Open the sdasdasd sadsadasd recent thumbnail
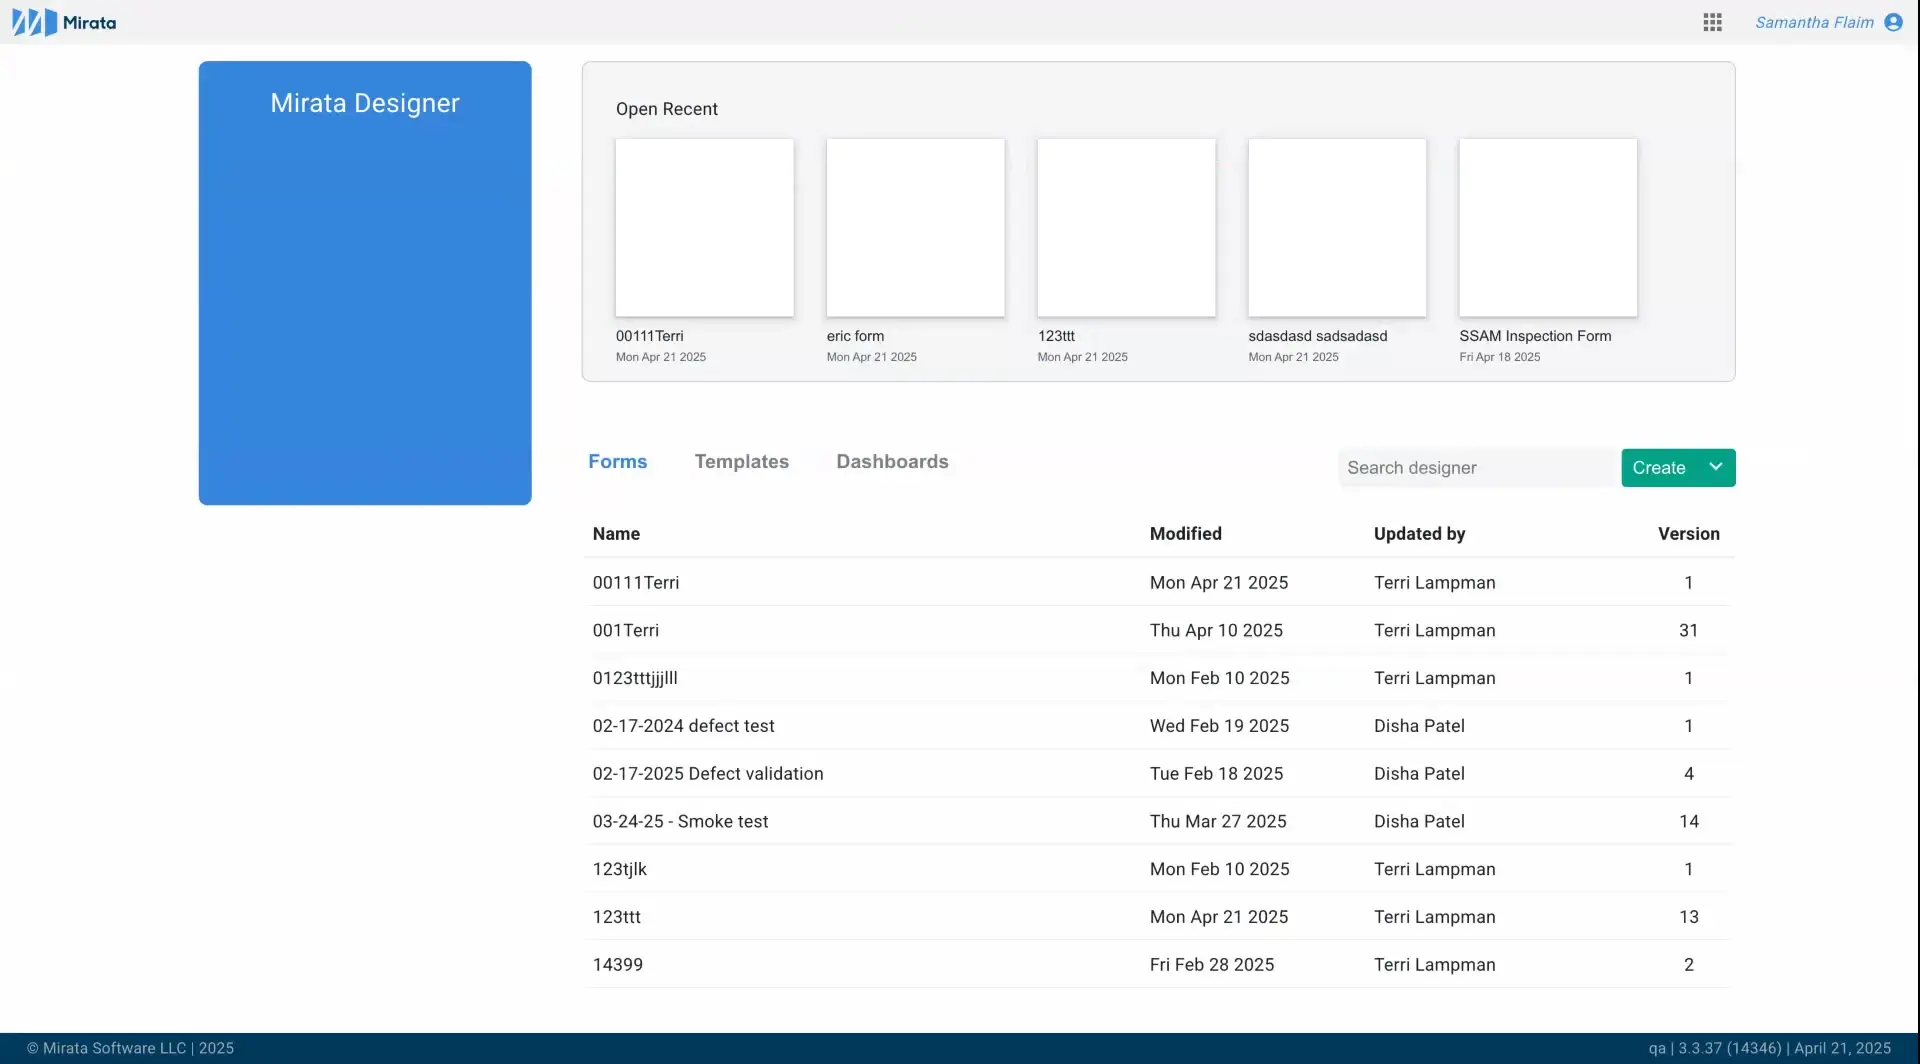This screenshot has width=1920, height=1064. [x=1337, y=228]
